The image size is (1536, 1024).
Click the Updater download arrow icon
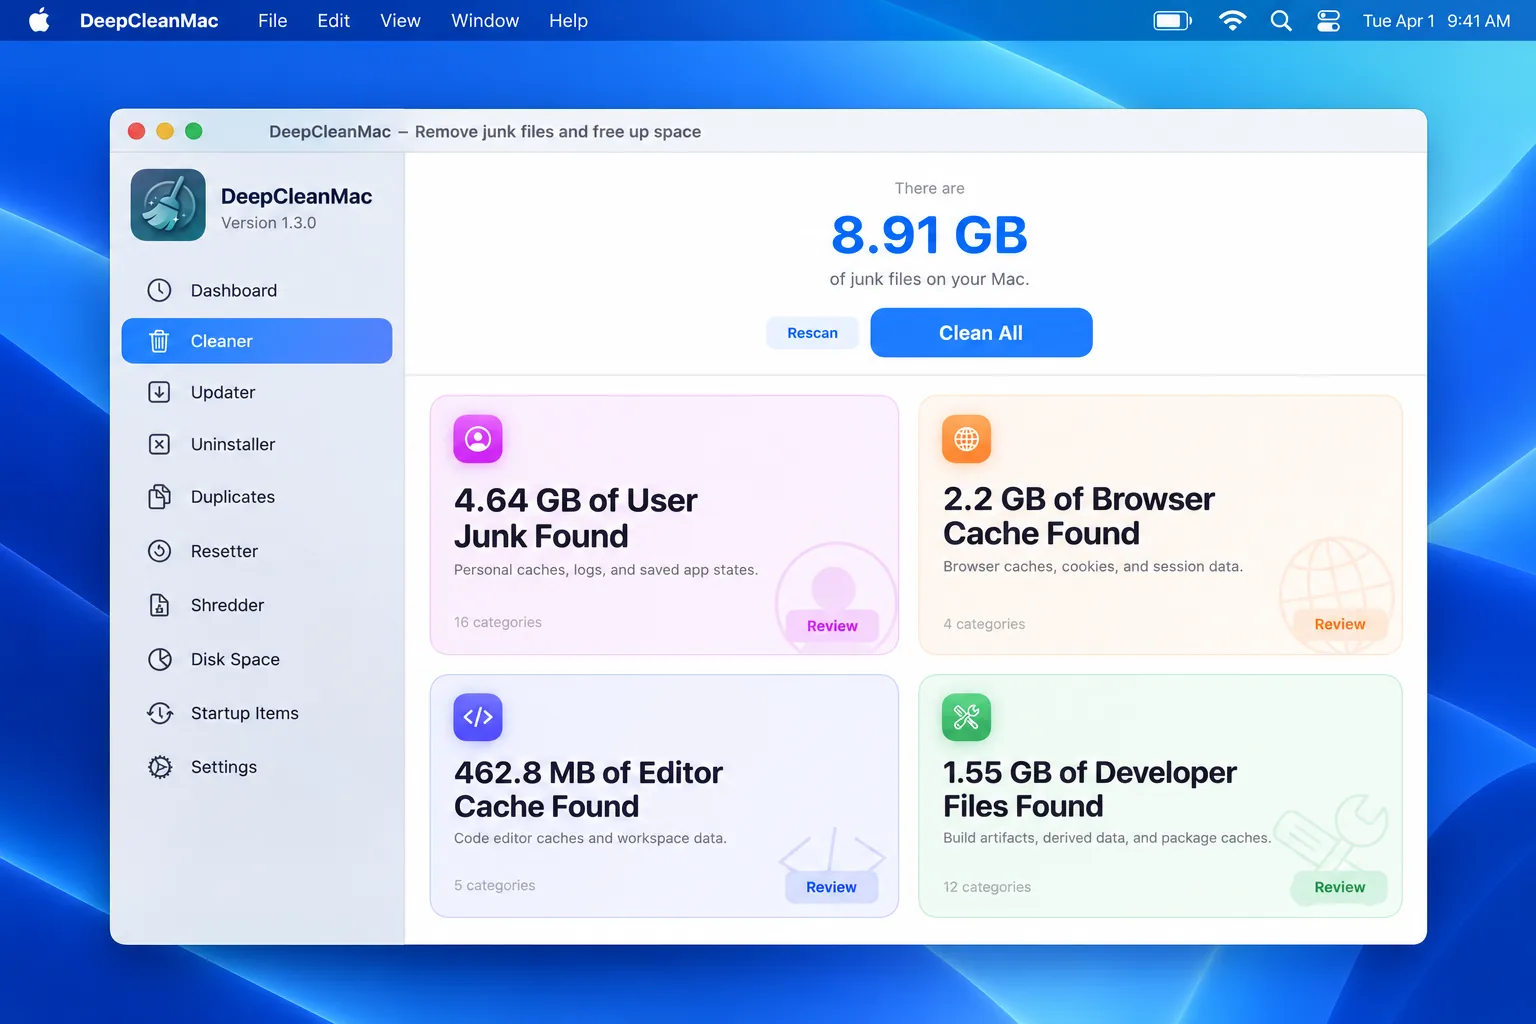point(160,392)
